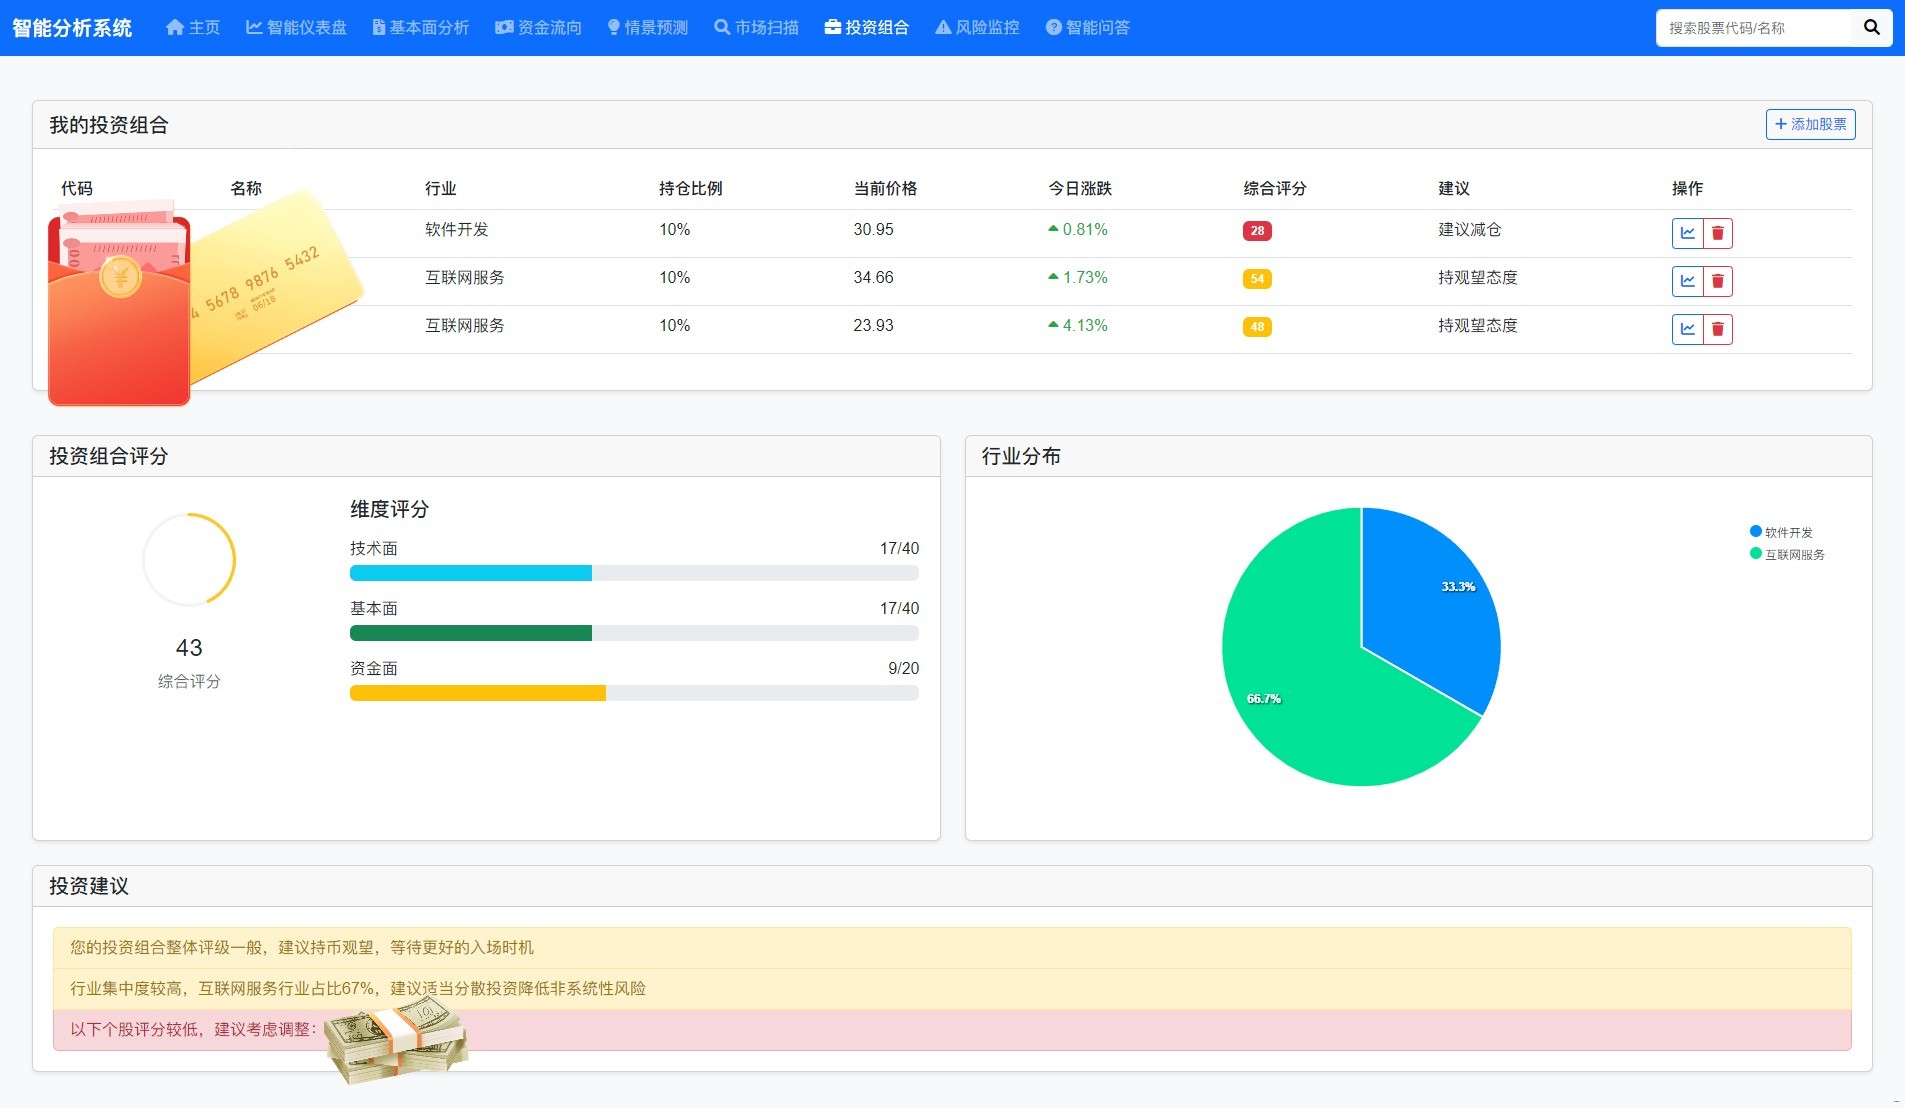Viewport: 1905px width, 1108px height.
Task: Open 智能仪表盘 dashboard menu item
Action: coord(296,28)
